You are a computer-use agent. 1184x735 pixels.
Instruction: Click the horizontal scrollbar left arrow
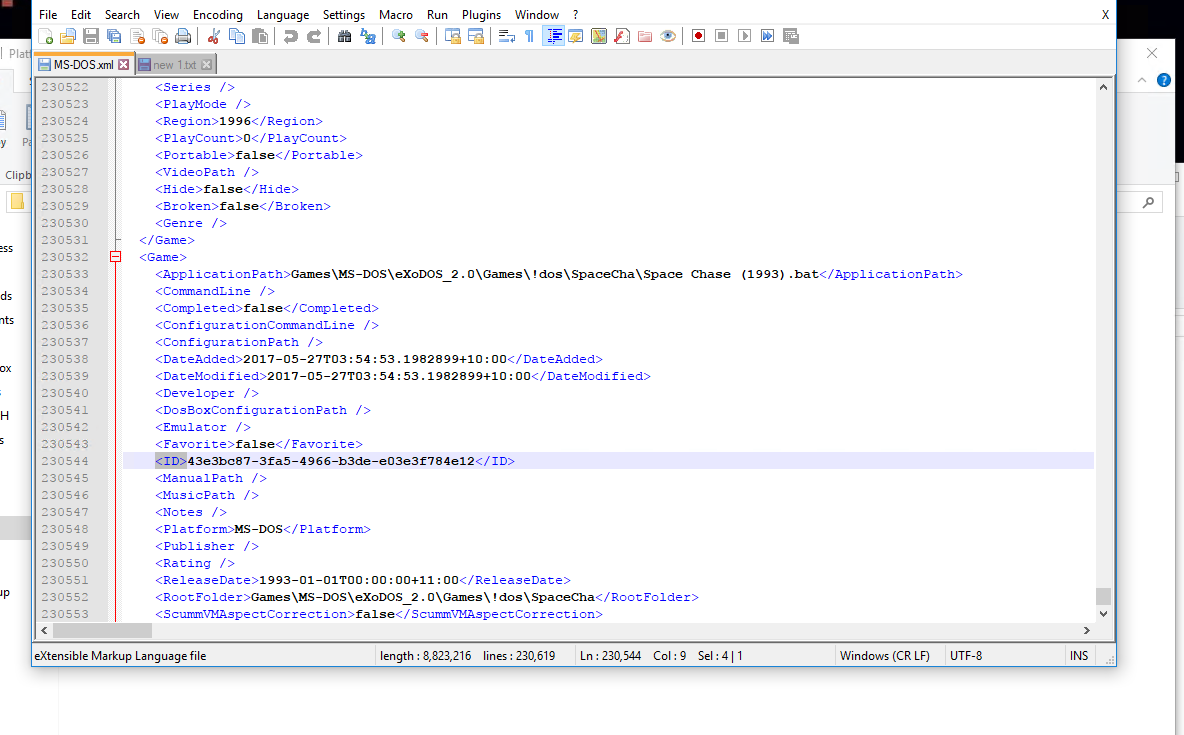tap(44, 630)
